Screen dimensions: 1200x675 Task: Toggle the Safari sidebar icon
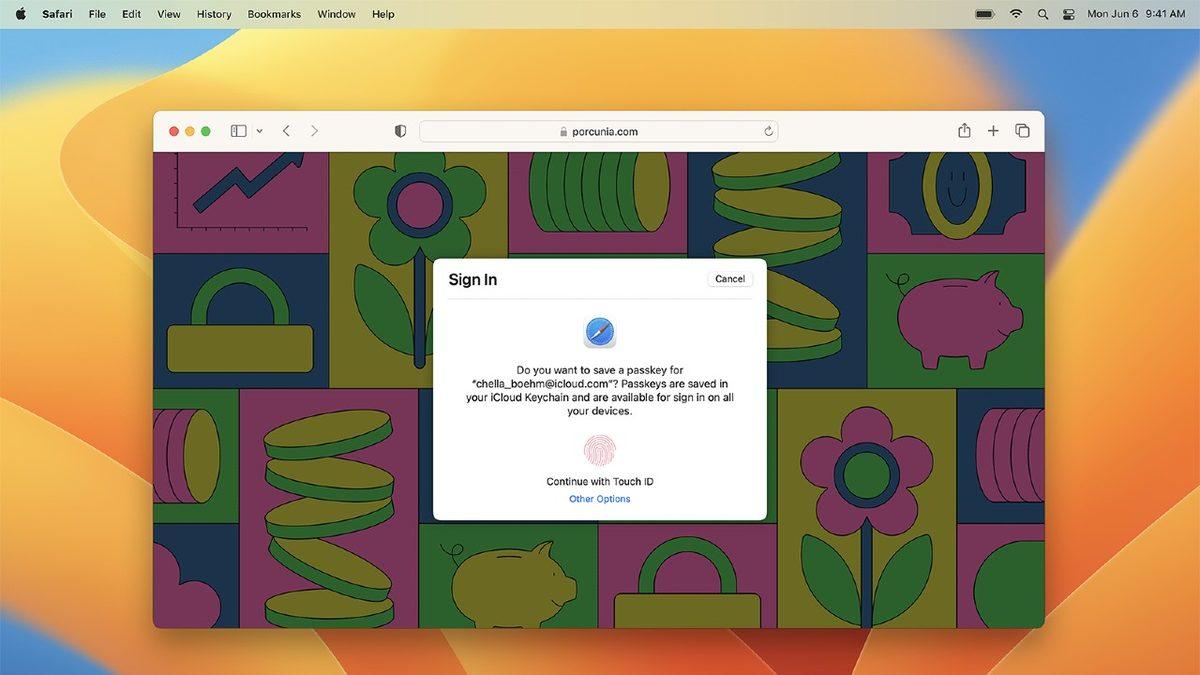point(238,130)
